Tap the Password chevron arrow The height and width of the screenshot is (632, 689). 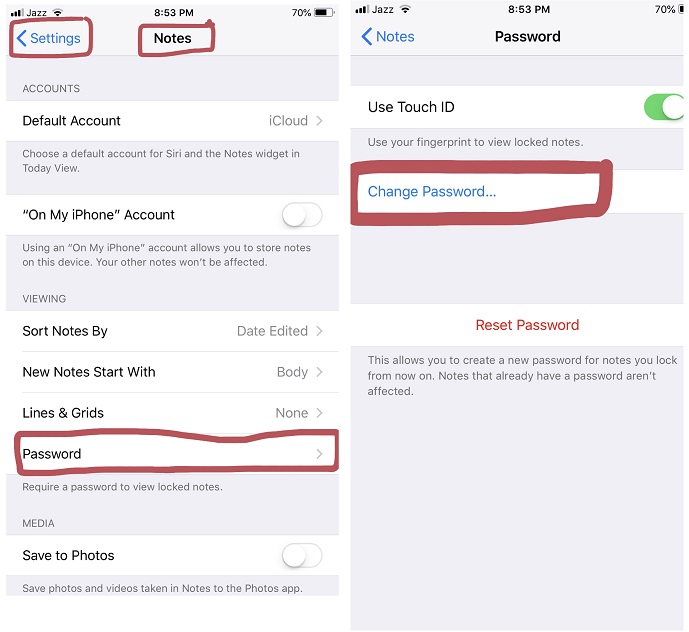point(319,454)
